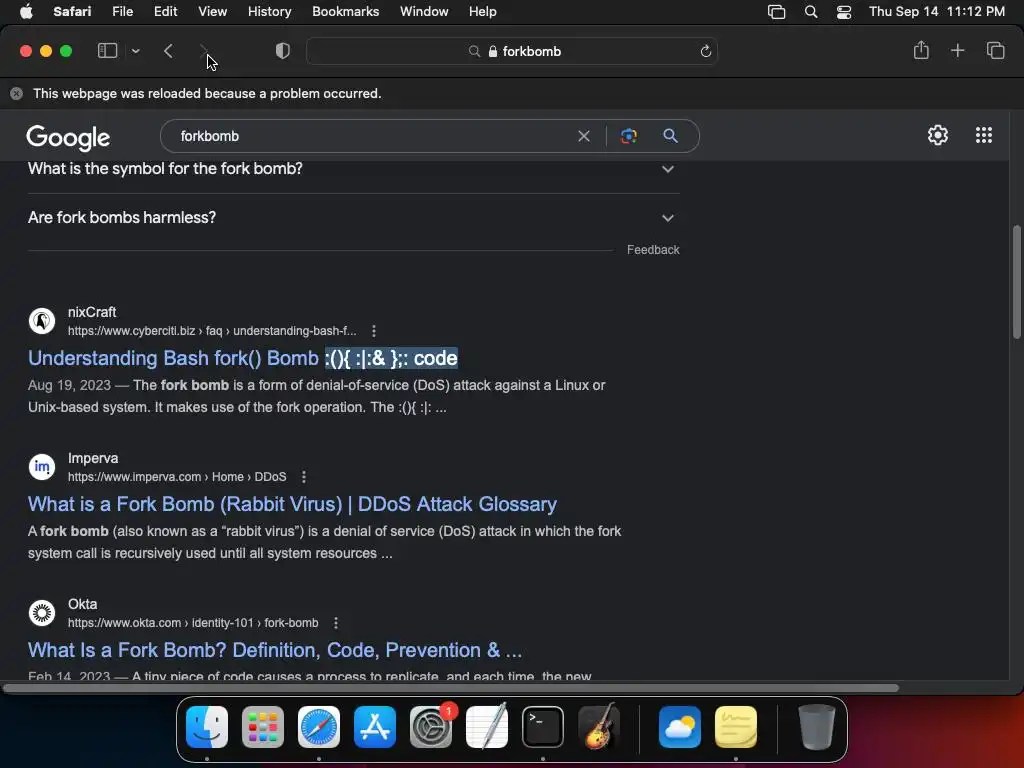Open App Store from the Dock
The width and height of the screenshot is (1024, 768).
click(375, 727)
